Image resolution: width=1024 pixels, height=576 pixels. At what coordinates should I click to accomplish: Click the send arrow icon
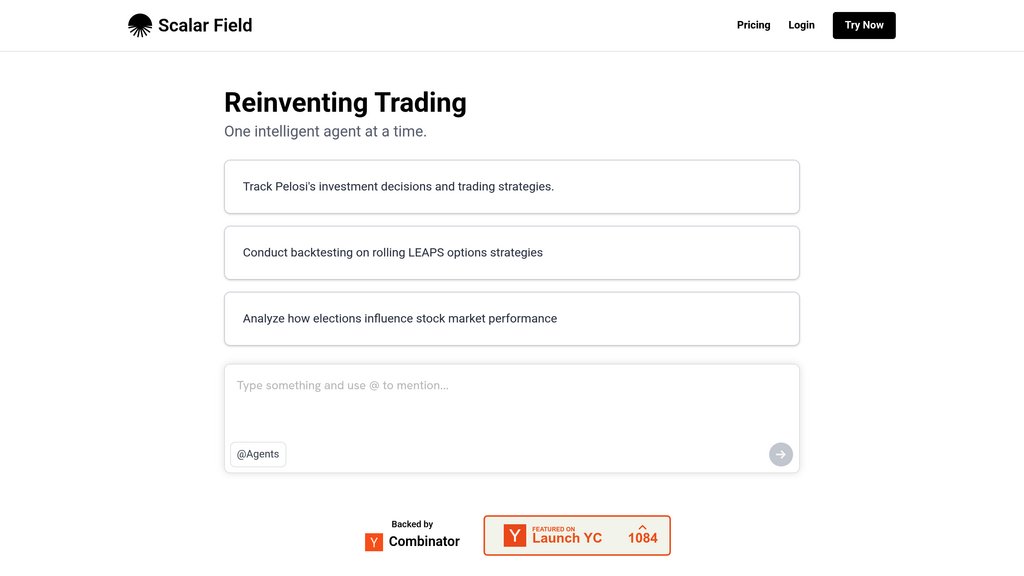pos(780,454)
